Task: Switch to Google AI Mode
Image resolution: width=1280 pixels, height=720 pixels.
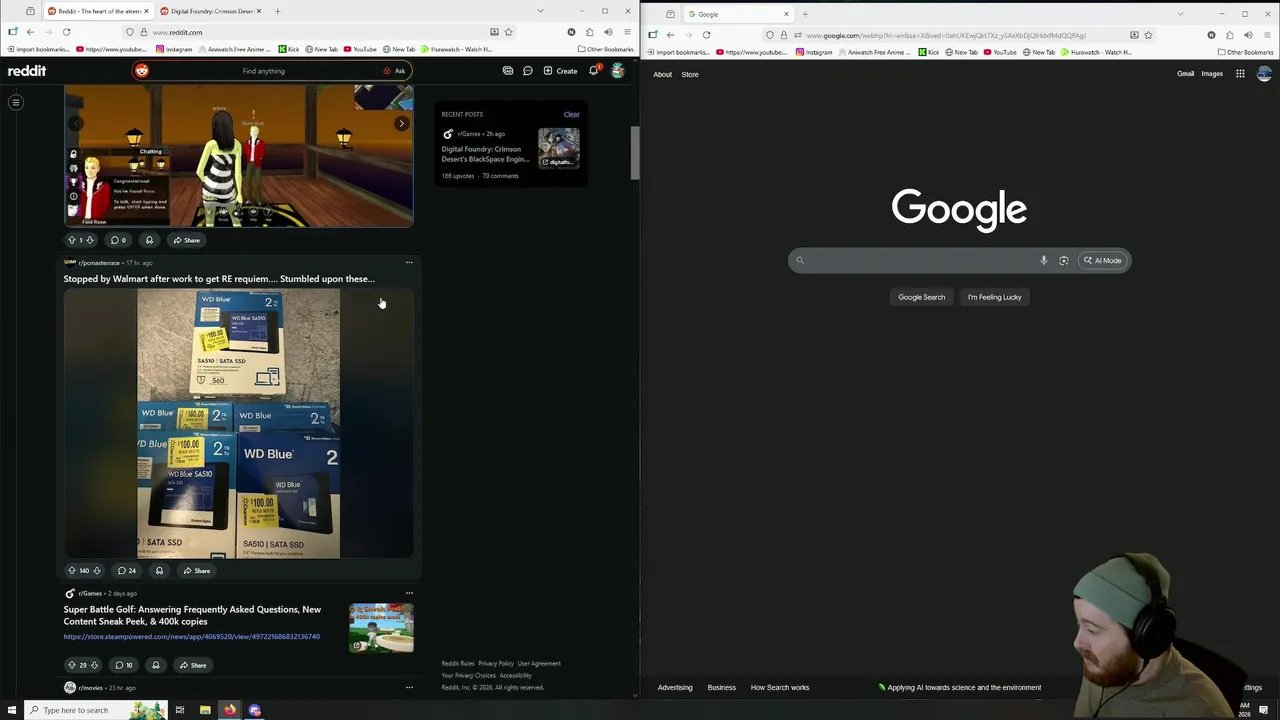Action: [x=1103, y=260]
